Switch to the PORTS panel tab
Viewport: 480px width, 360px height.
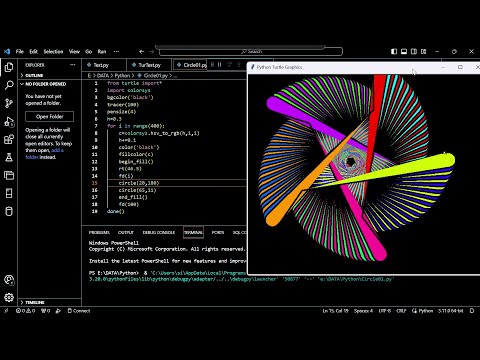218,232
